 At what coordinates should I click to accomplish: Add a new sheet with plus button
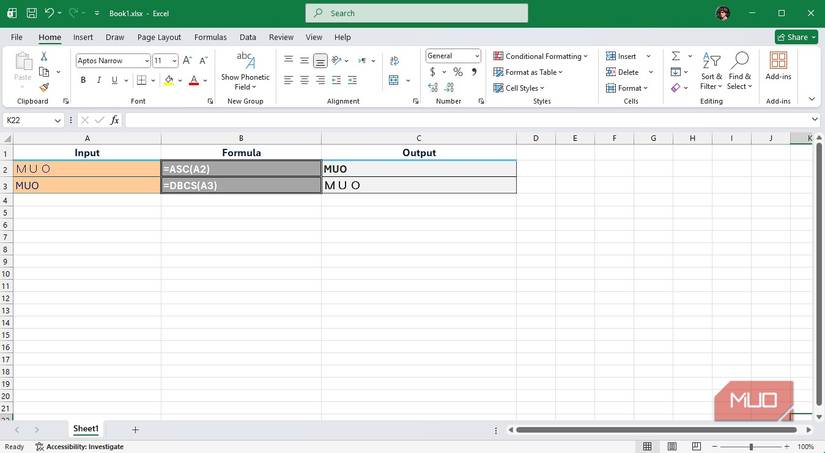(x=135, y=429)
